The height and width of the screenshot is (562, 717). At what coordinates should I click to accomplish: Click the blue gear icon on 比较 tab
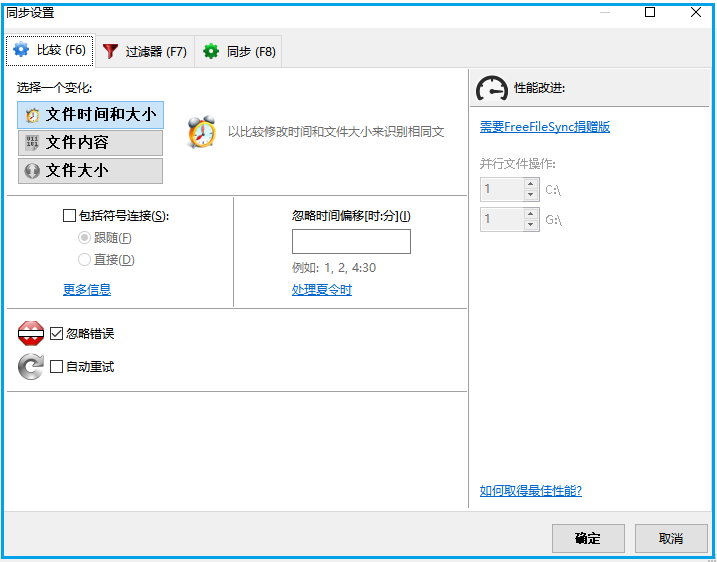coord(21,50)
